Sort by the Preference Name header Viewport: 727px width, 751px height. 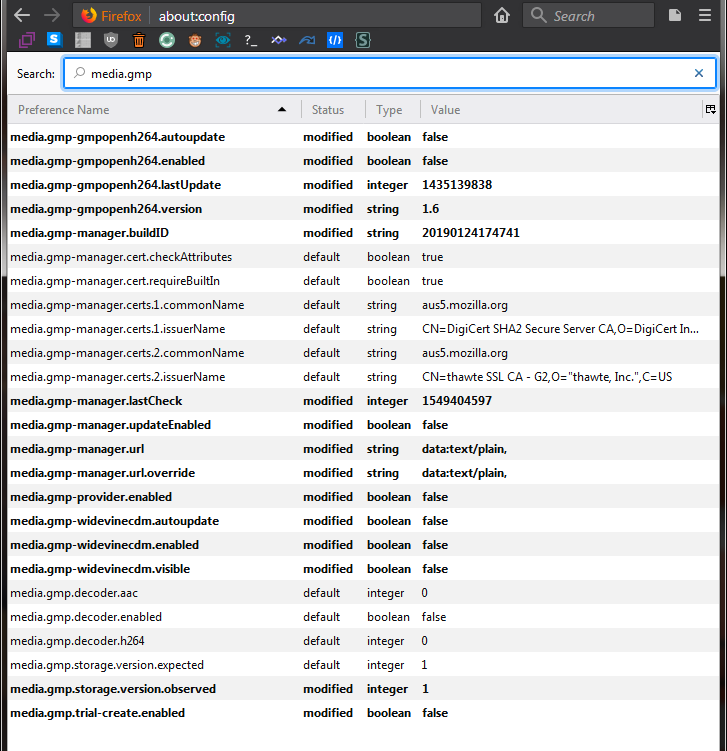64,110
